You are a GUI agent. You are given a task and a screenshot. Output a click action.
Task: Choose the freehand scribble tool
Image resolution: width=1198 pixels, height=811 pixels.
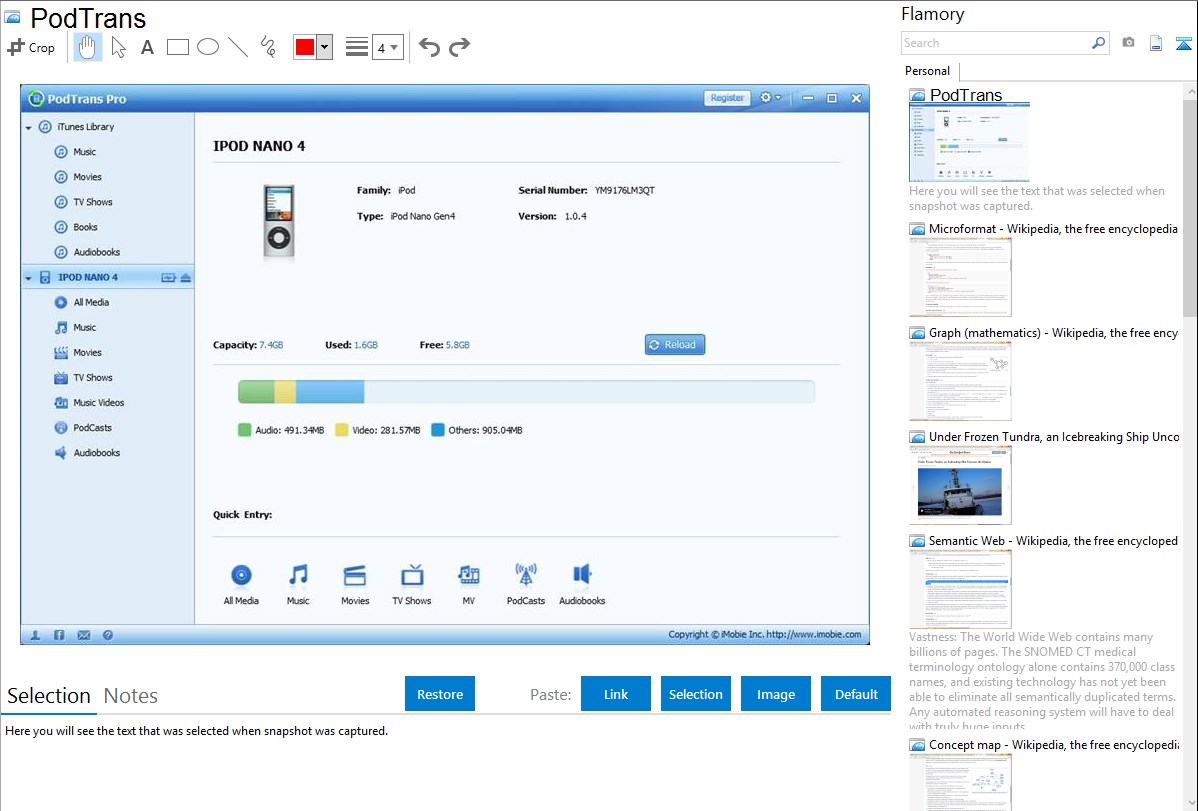(268, 47)
